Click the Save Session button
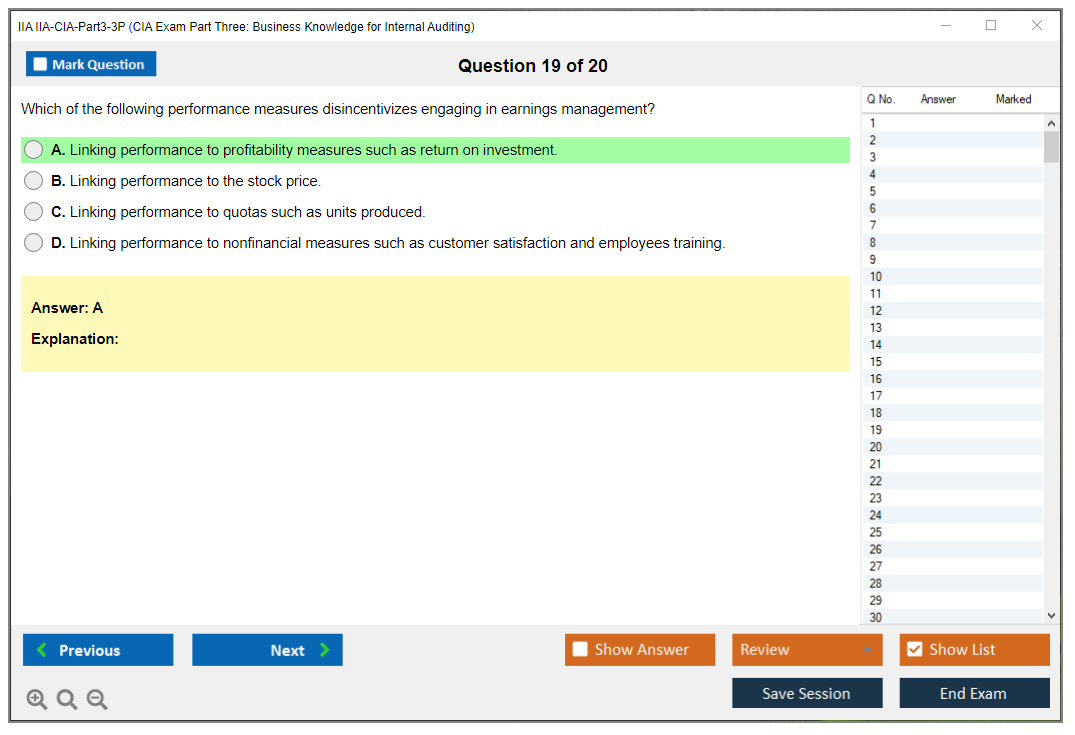 (806, 693)
